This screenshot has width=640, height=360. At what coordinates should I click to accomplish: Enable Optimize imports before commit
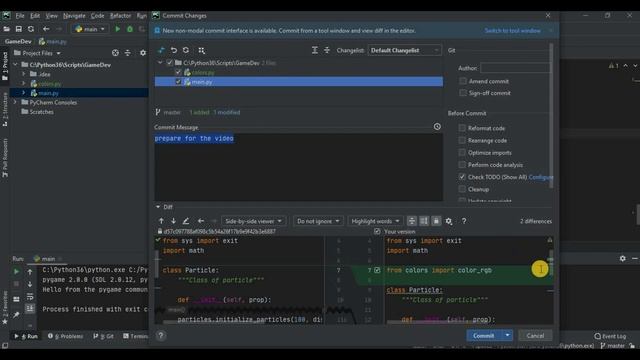point(462,153)
